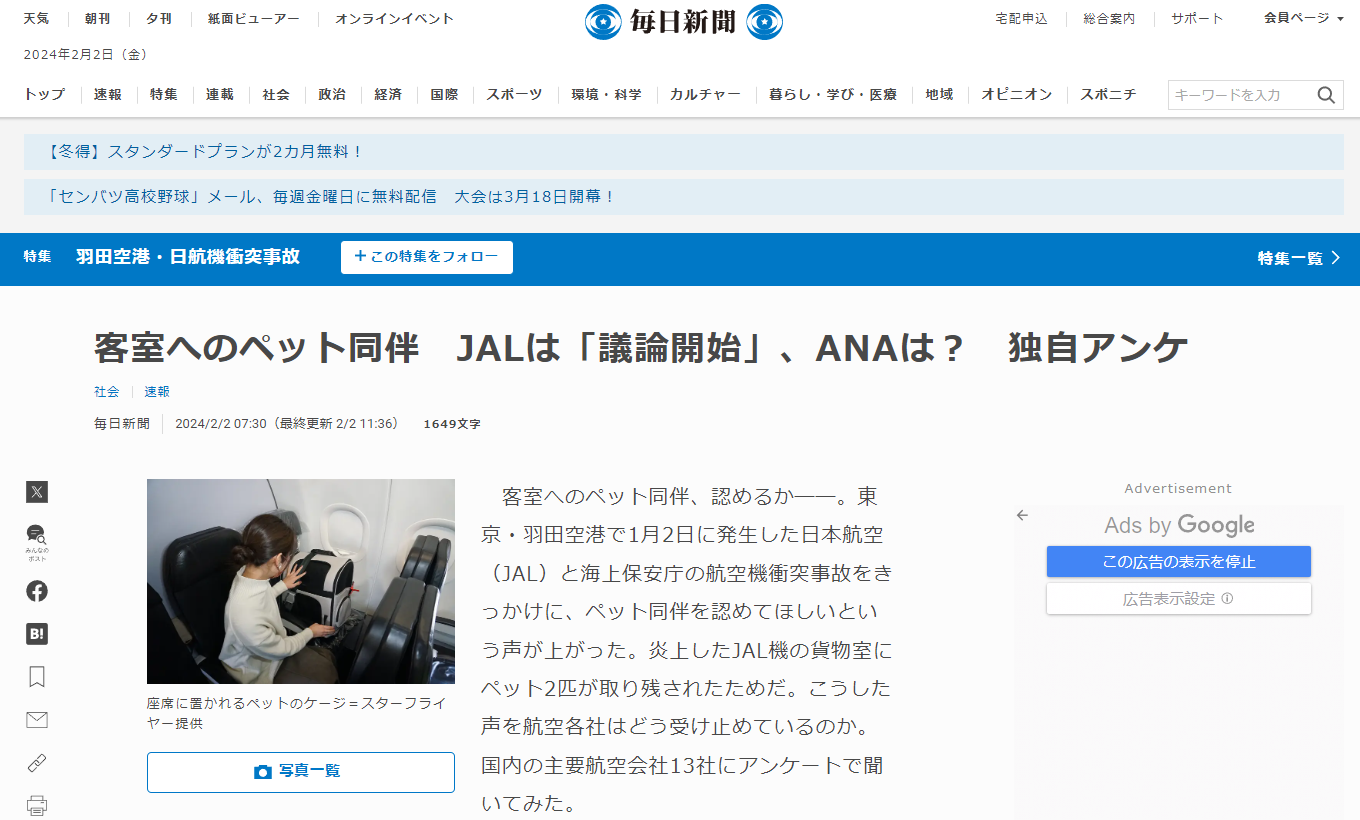Open 経済 navigation item
This screenshot has height=820, width=1360.
388,94
